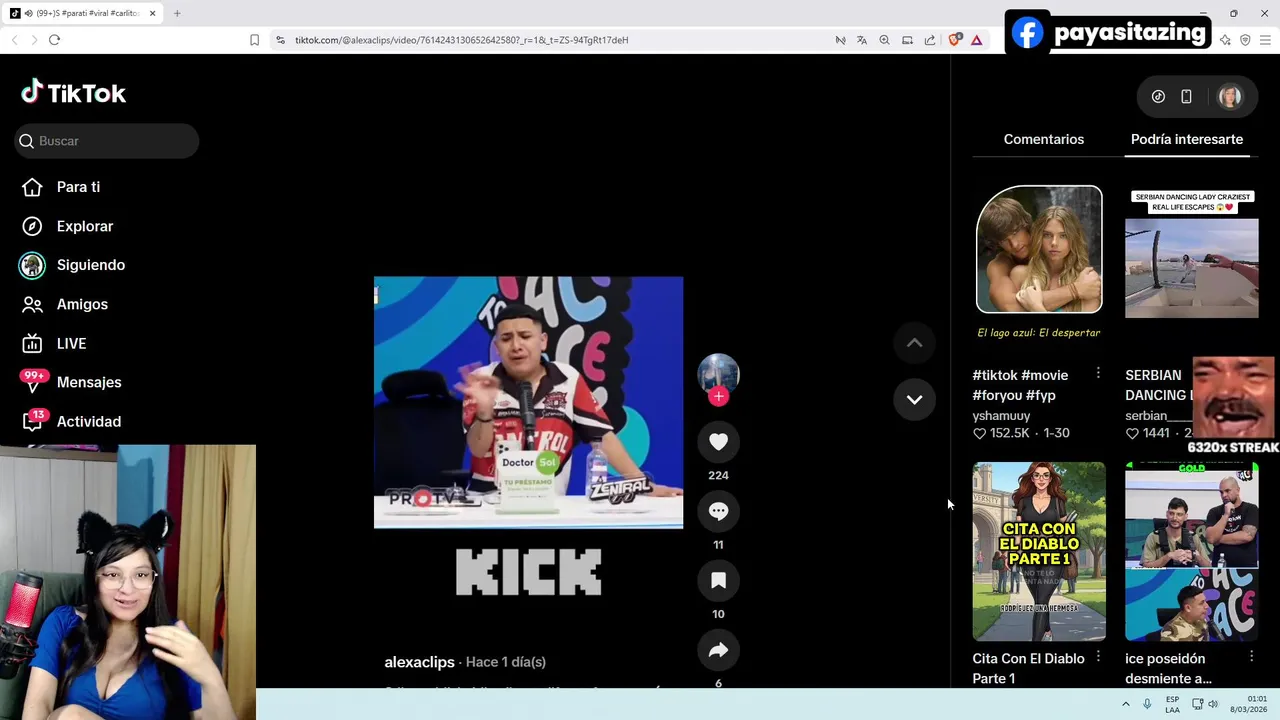Open the ice poseidón video thumbnail
Viewport: 1280px width, 720px height.
click(1192, 551)
